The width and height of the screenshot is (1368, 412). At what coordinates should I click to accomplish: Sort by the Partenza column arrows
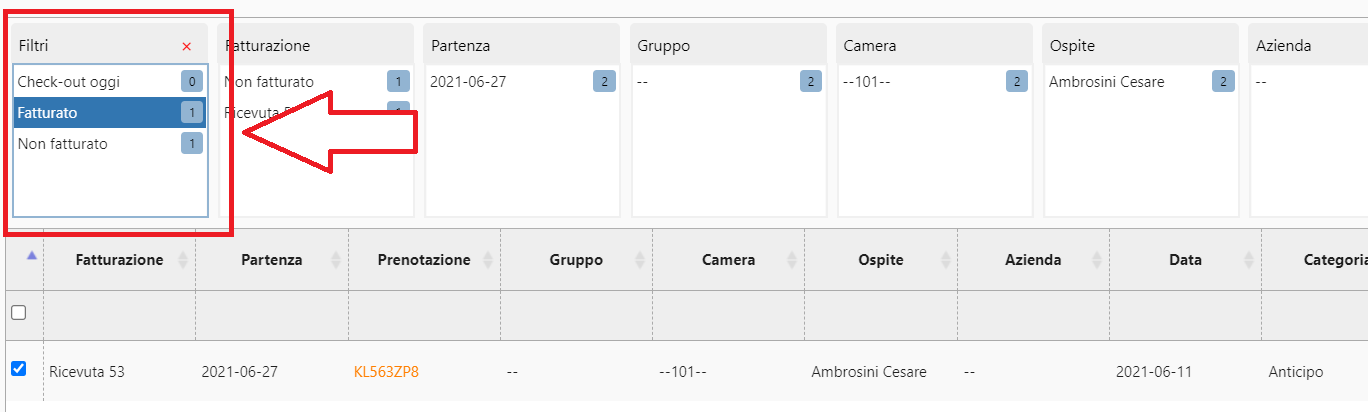coord(335,260)
